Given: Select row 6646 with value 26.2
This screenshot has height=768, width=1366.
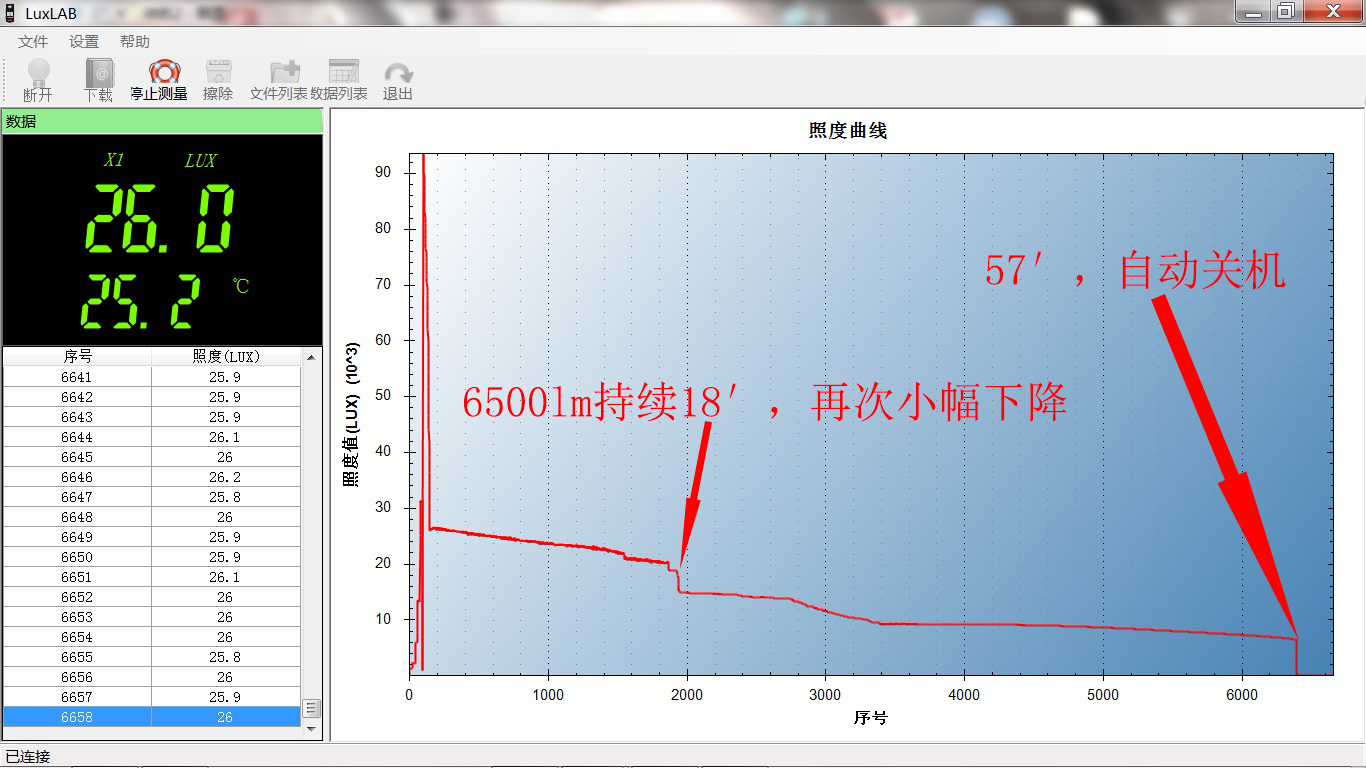Looking at the screenshot, I should click(151, 477).
